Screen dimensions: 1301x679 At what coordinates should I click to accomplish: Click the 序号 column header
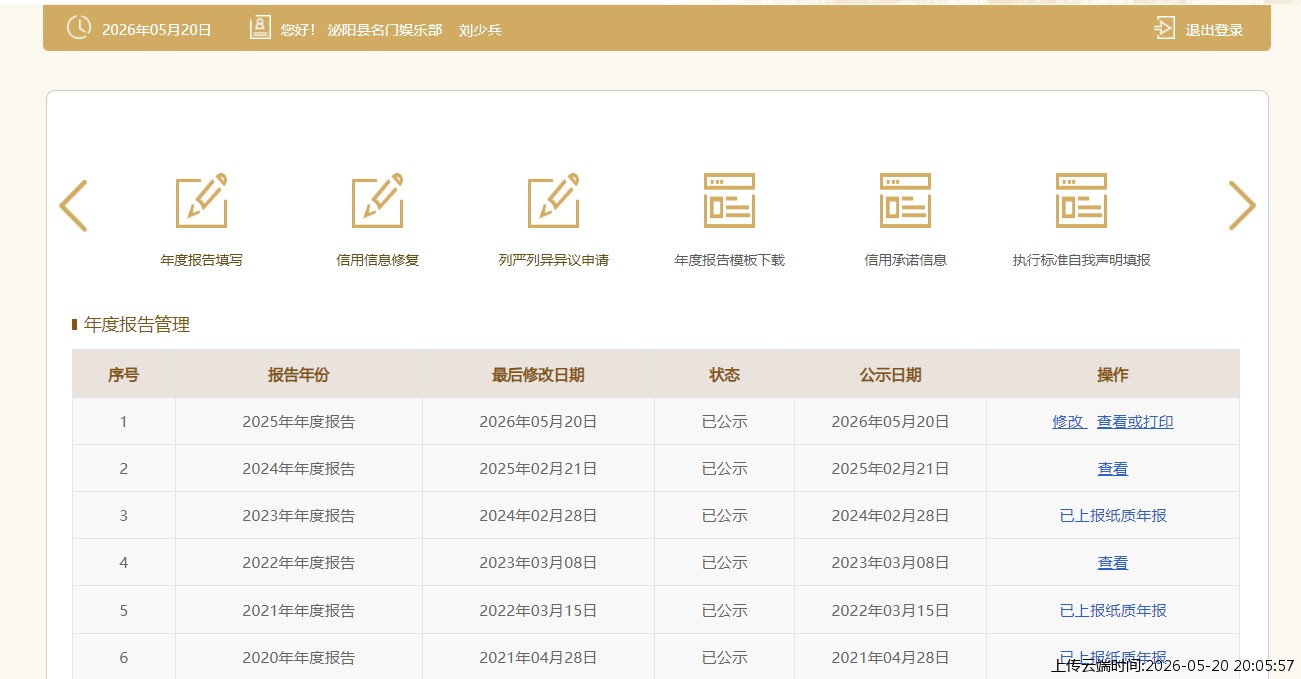pos(124,375)
